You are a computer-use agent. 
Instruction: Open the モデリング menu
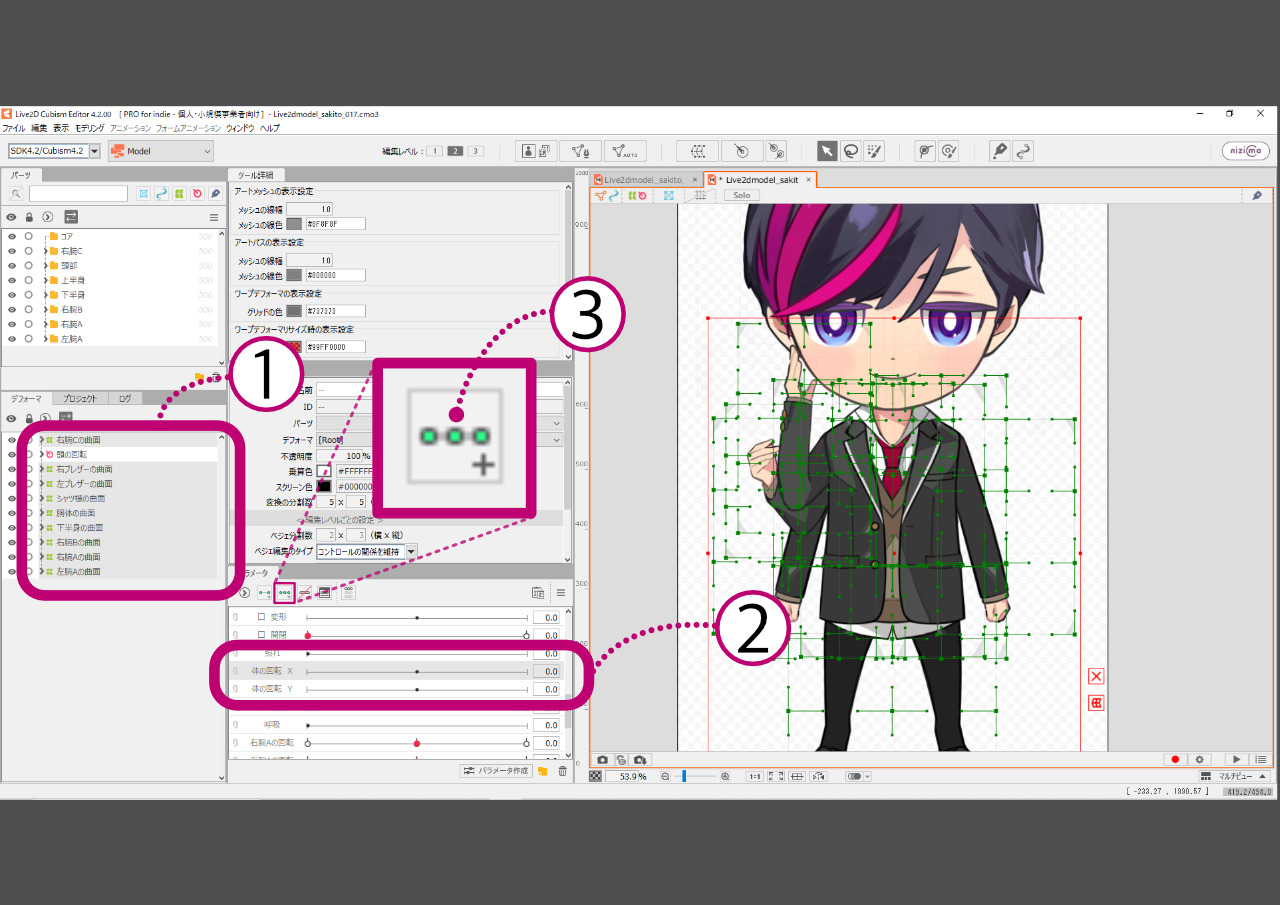click(x=89, y=128)
